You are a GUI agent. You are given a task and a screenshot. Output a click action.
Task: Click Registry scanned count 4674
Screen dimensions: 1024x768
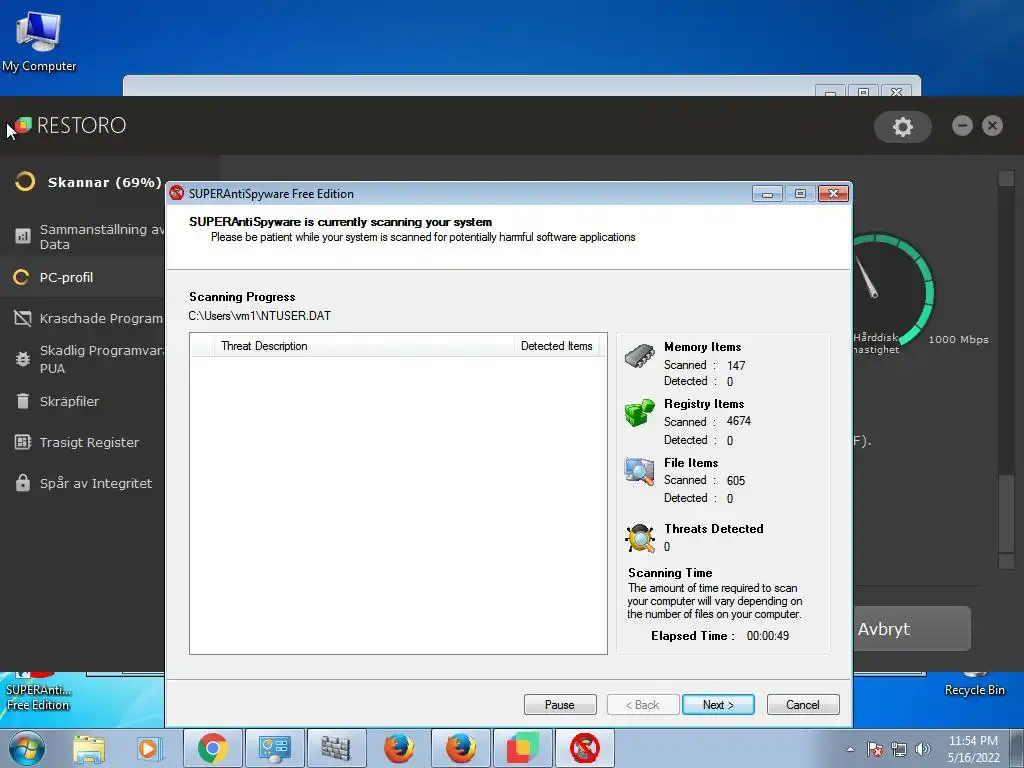739,421
